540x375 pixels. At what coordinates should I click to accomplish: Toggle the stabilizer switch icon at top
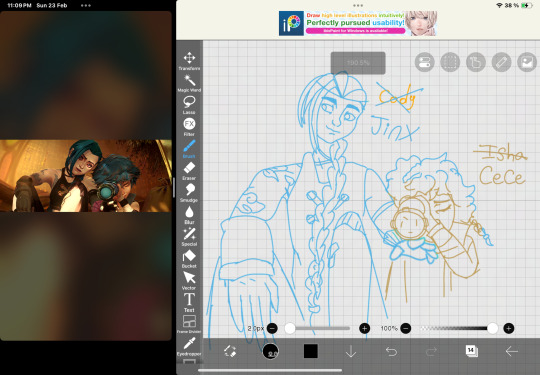coord(424,62)
